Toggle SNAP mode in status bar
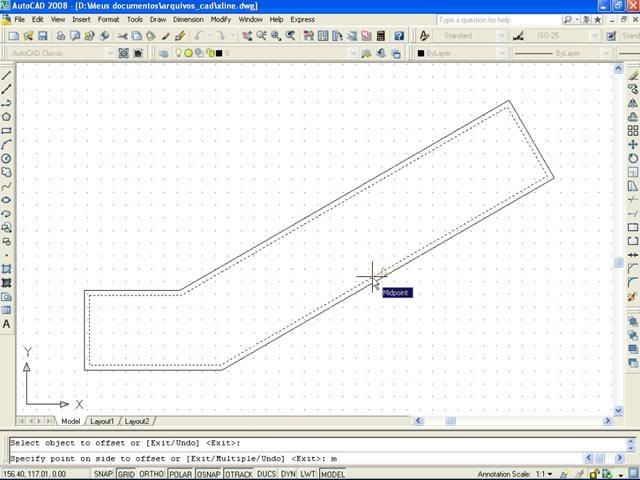Image resolution: width=640 pixels, height=480 pixels. tap(103, 474)
